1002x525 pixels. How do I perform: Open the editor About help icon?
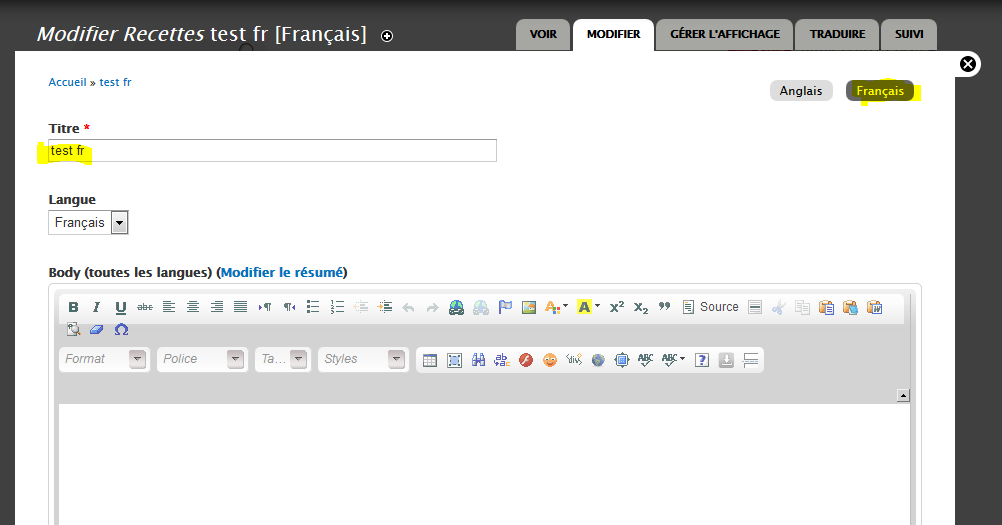[x=702, y=360]
